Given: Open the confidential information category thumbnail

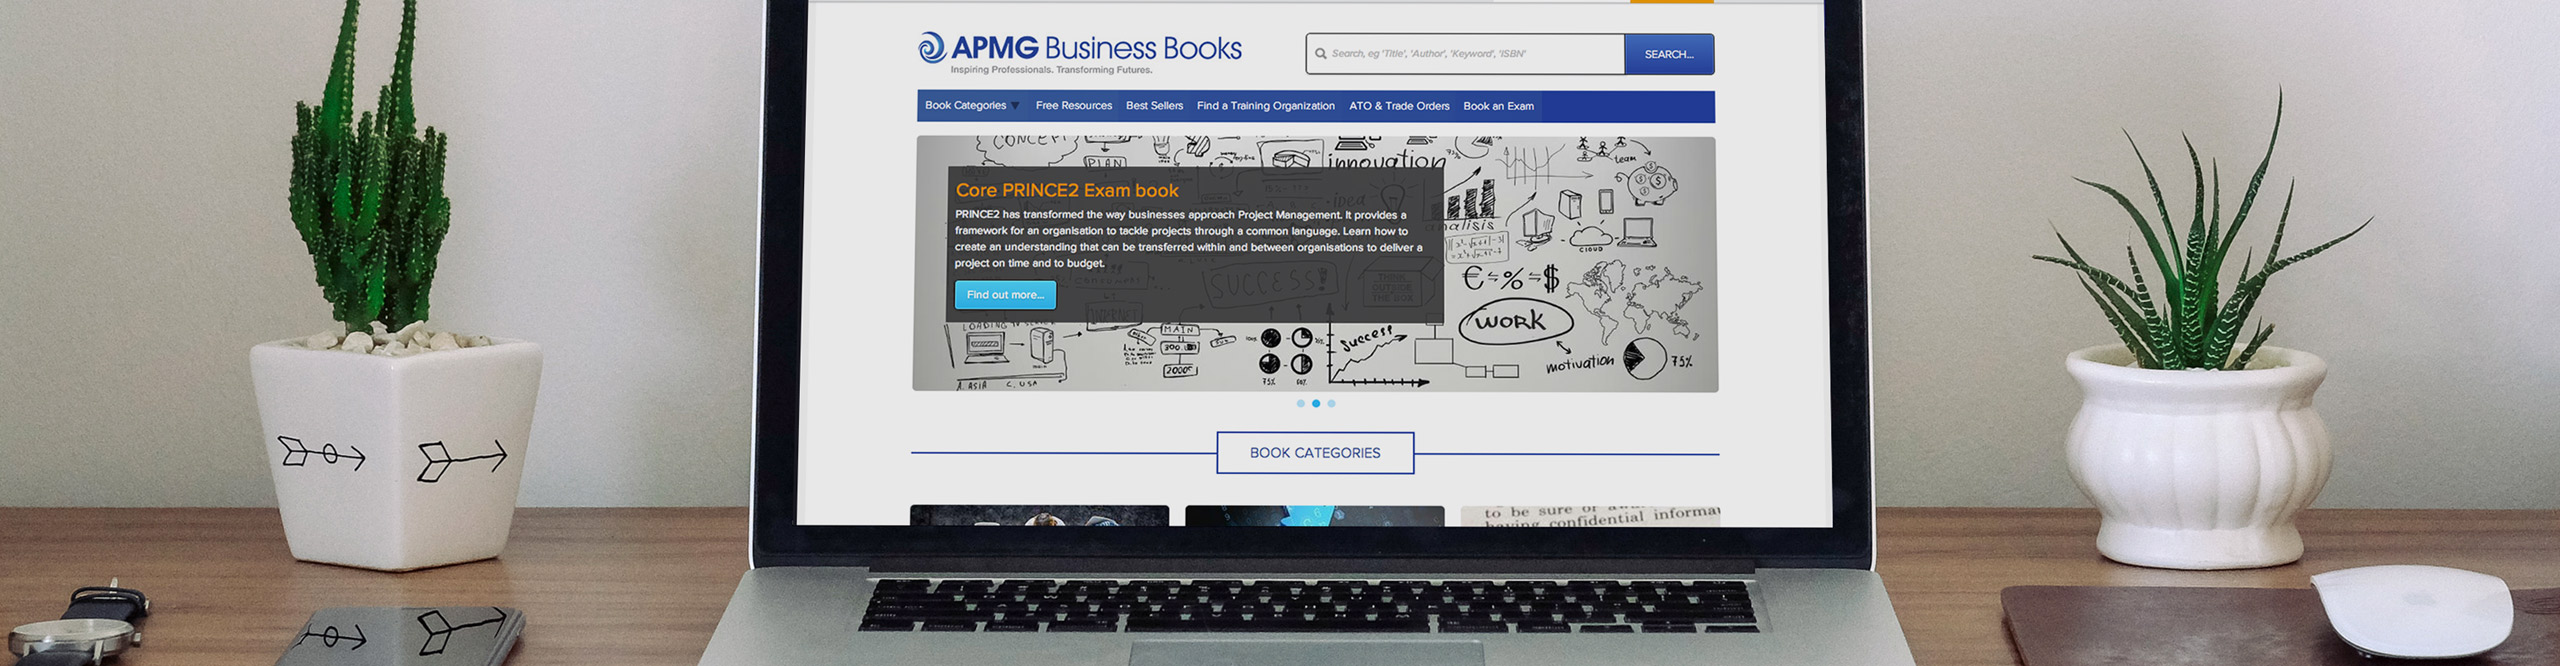Looking at the screenshot, I should pos(1590,516).
